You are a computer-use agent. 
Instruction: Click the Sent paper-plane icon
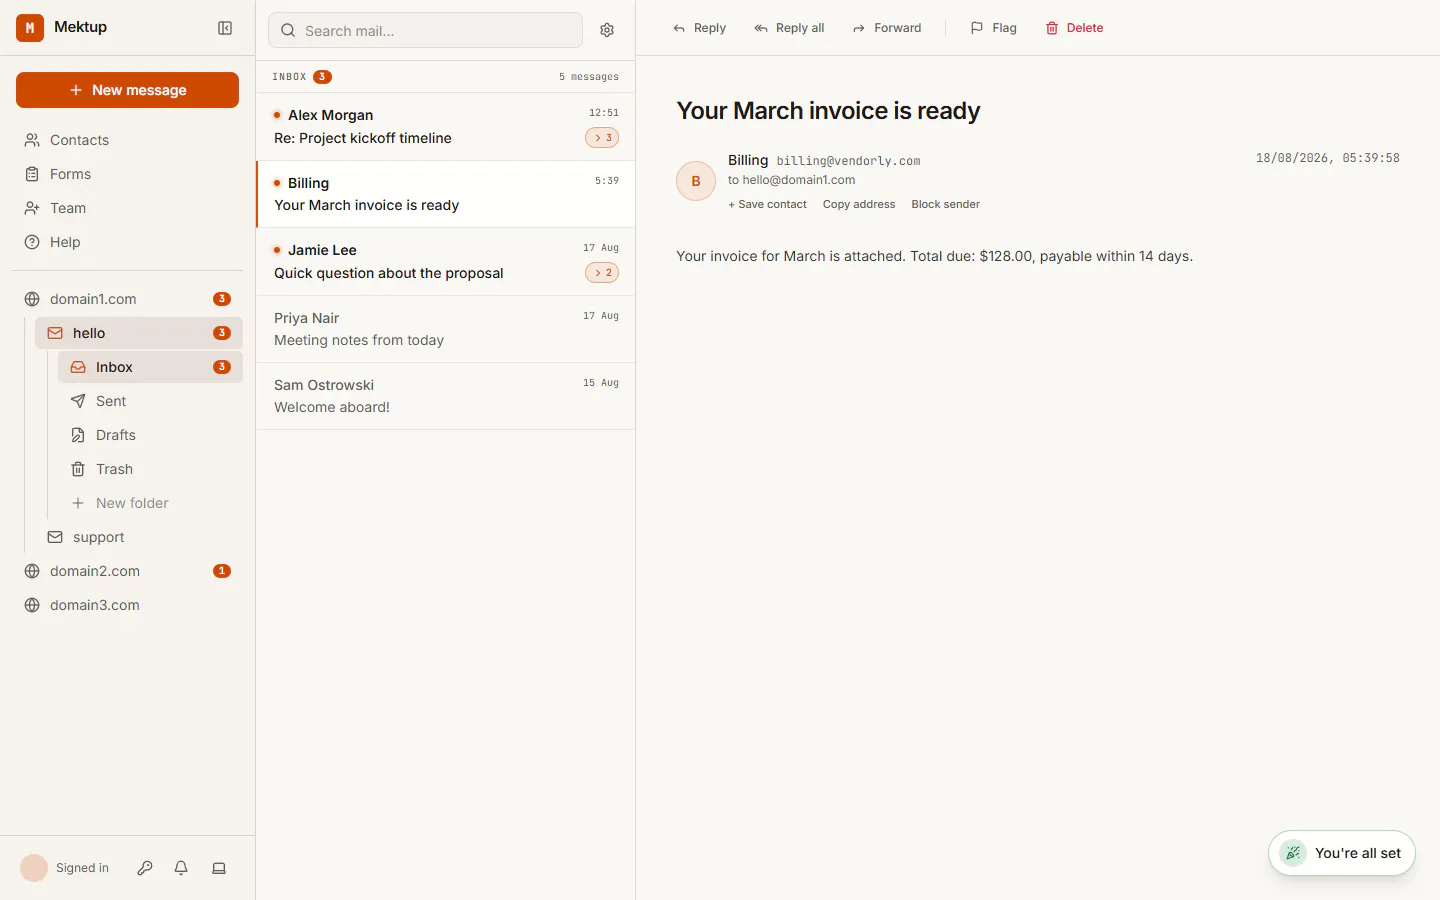click(78, 401)
